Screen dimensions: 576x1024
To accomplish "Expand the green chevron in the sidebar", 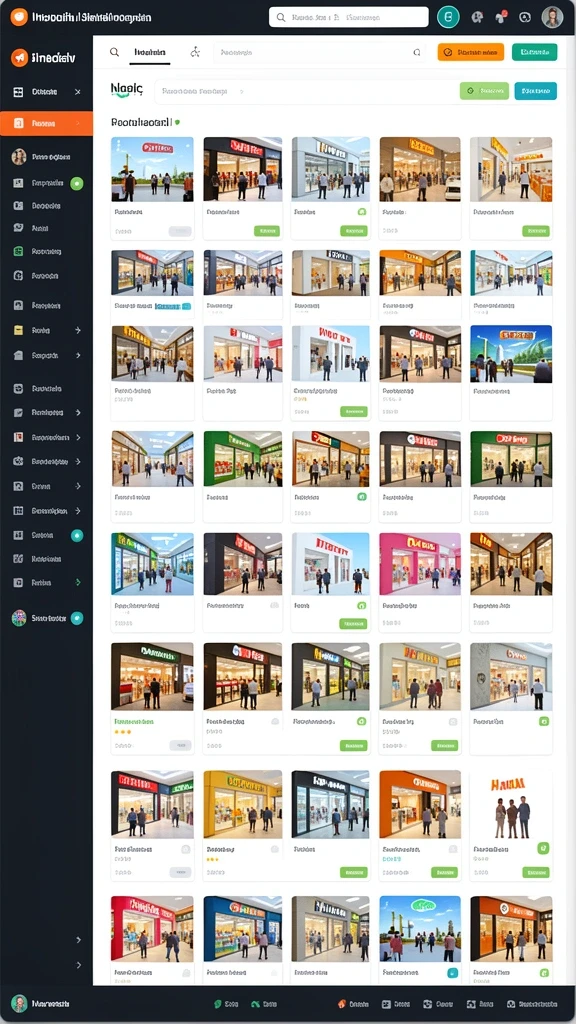I will click(78, 582).
